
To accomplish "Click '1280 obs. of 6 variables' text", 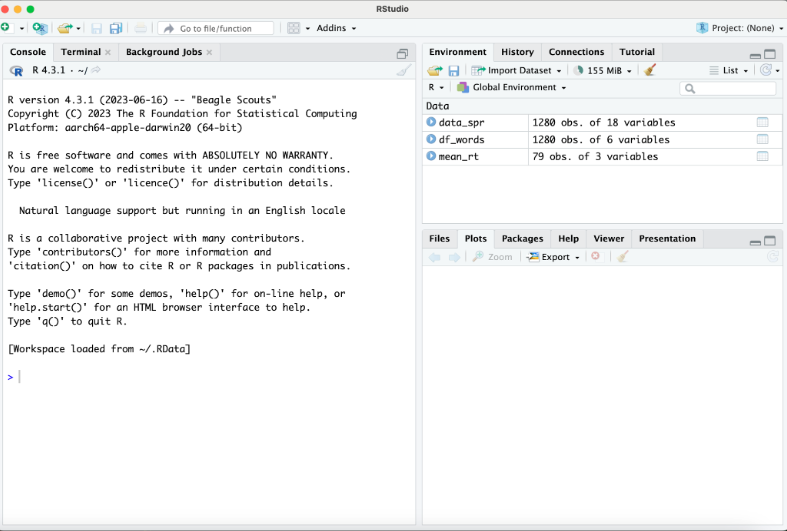I will [601, 140].
